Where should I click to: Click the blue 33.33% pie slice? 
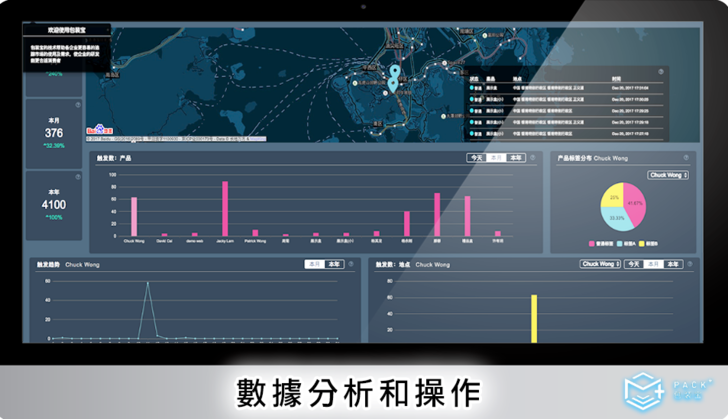coord(617,218)
